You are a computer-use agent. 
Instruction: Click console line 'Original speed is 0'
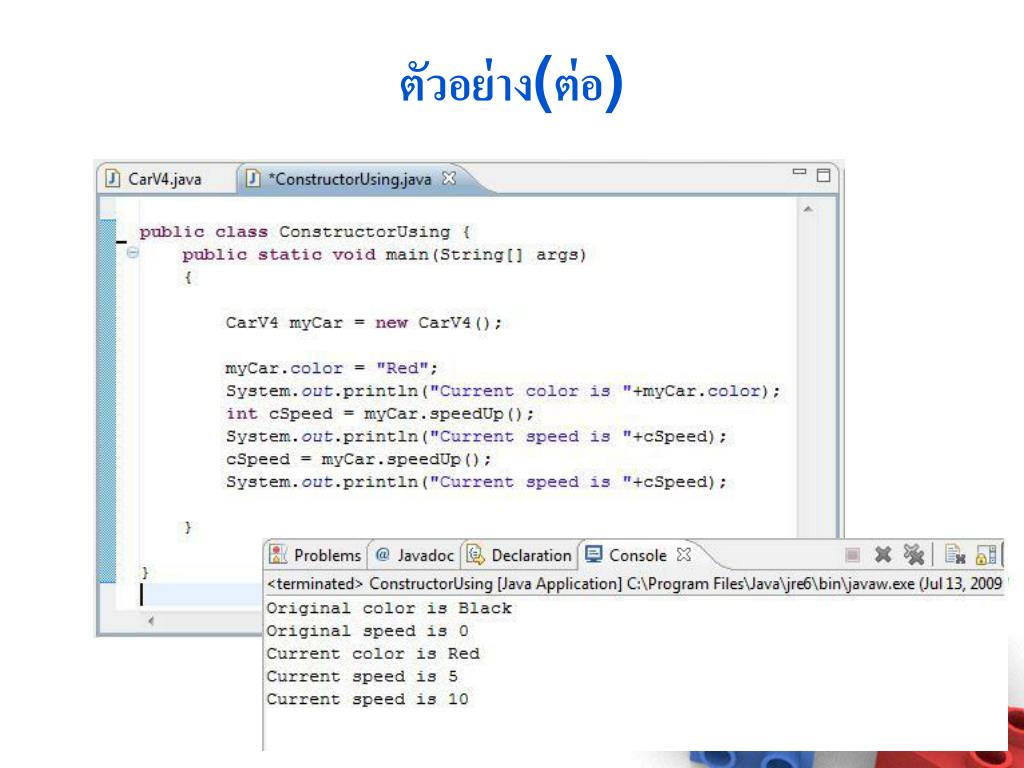(368, 632)
